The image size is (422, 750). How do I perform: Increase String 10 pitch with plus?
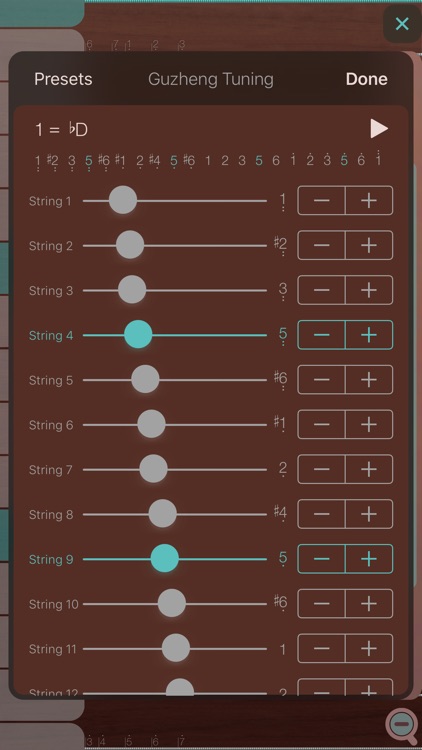click(x=369, y=604)
